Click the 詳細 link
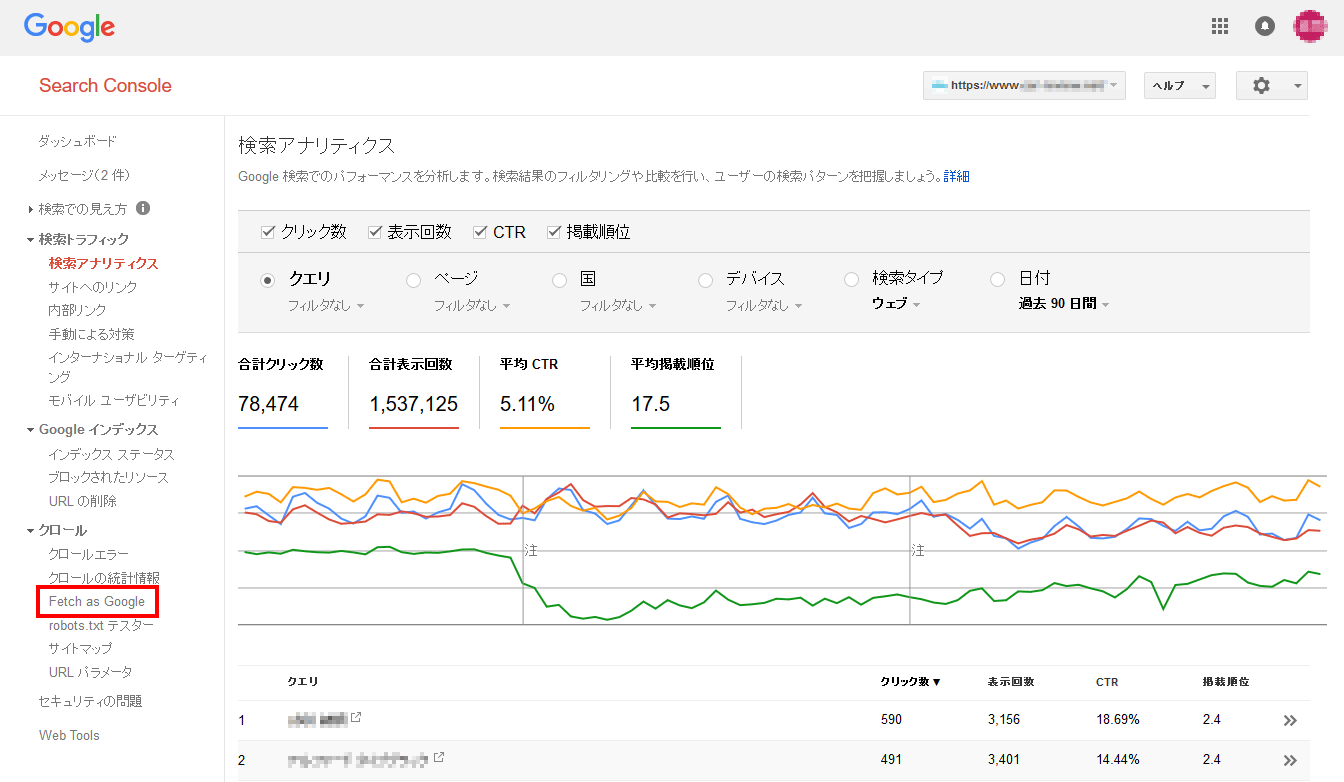This screenshot has width=1344, height=782. coord(957,176)
